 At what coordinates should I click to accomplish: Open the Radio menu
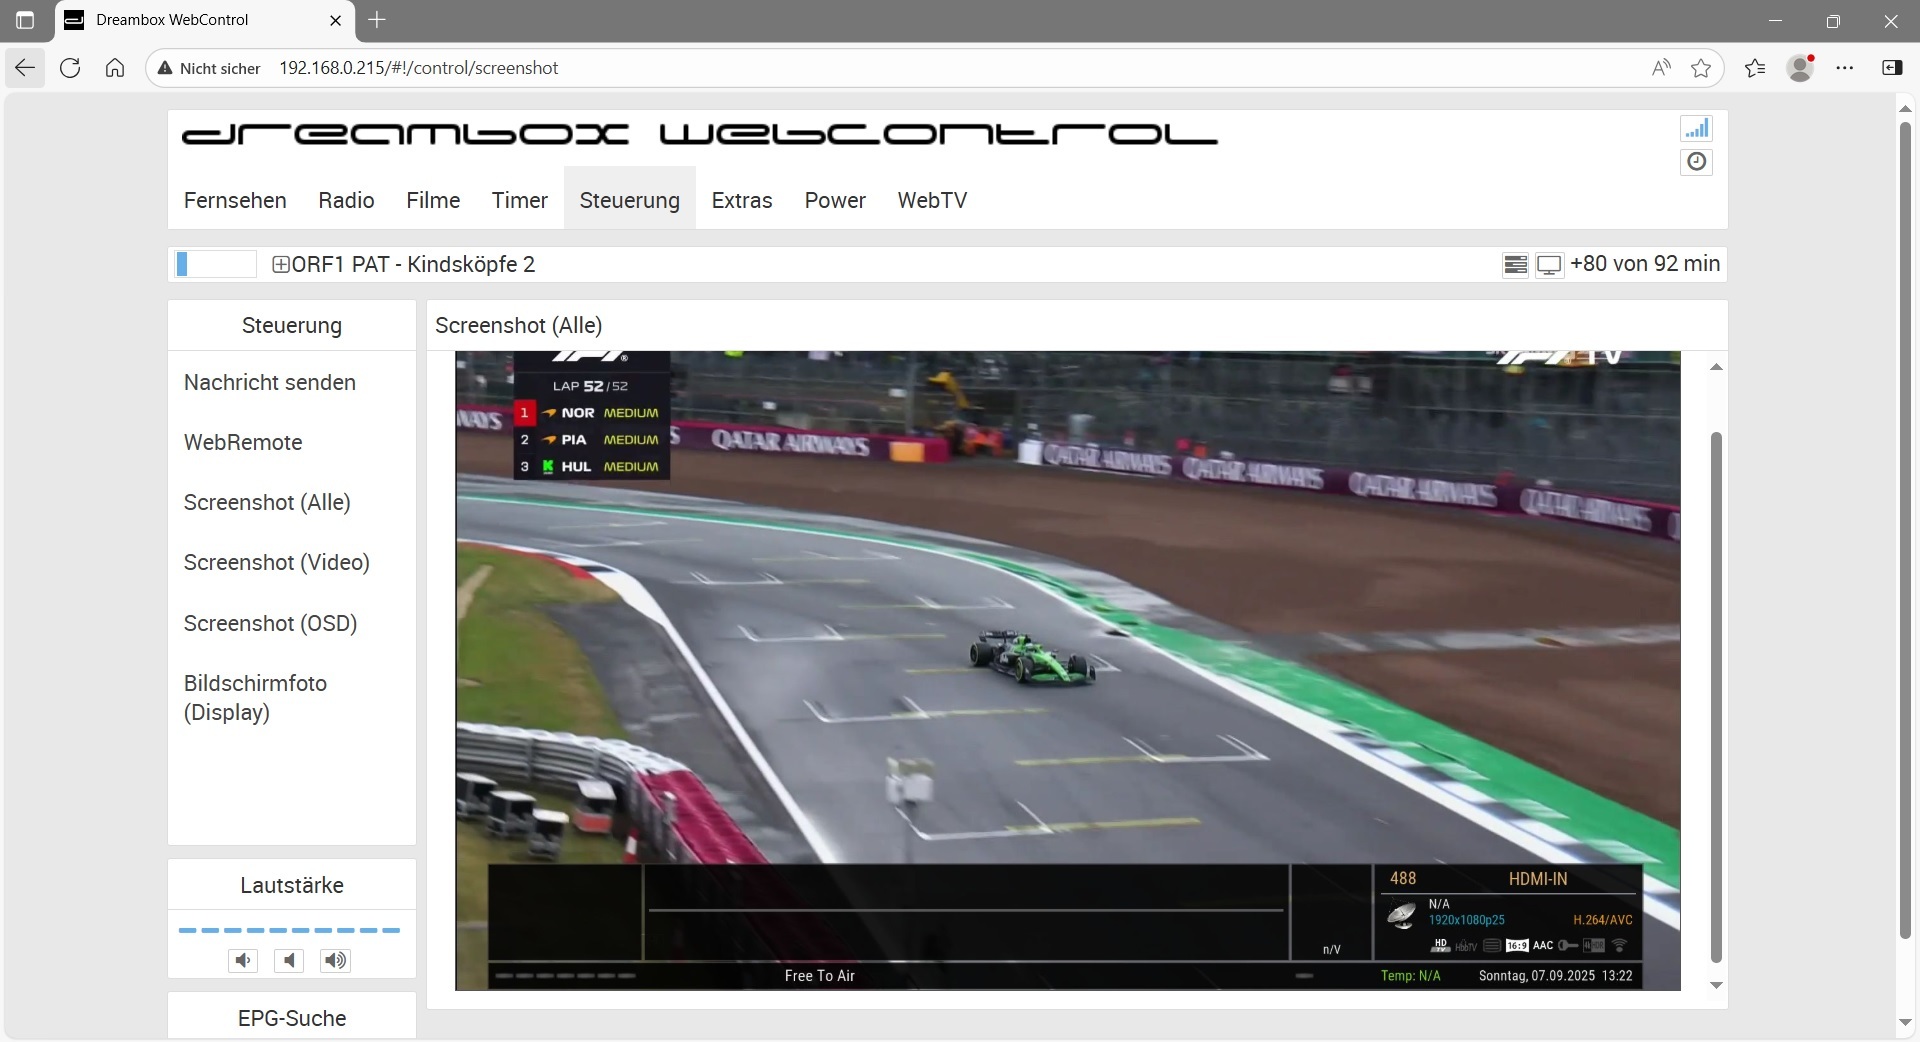coord(346,200)
